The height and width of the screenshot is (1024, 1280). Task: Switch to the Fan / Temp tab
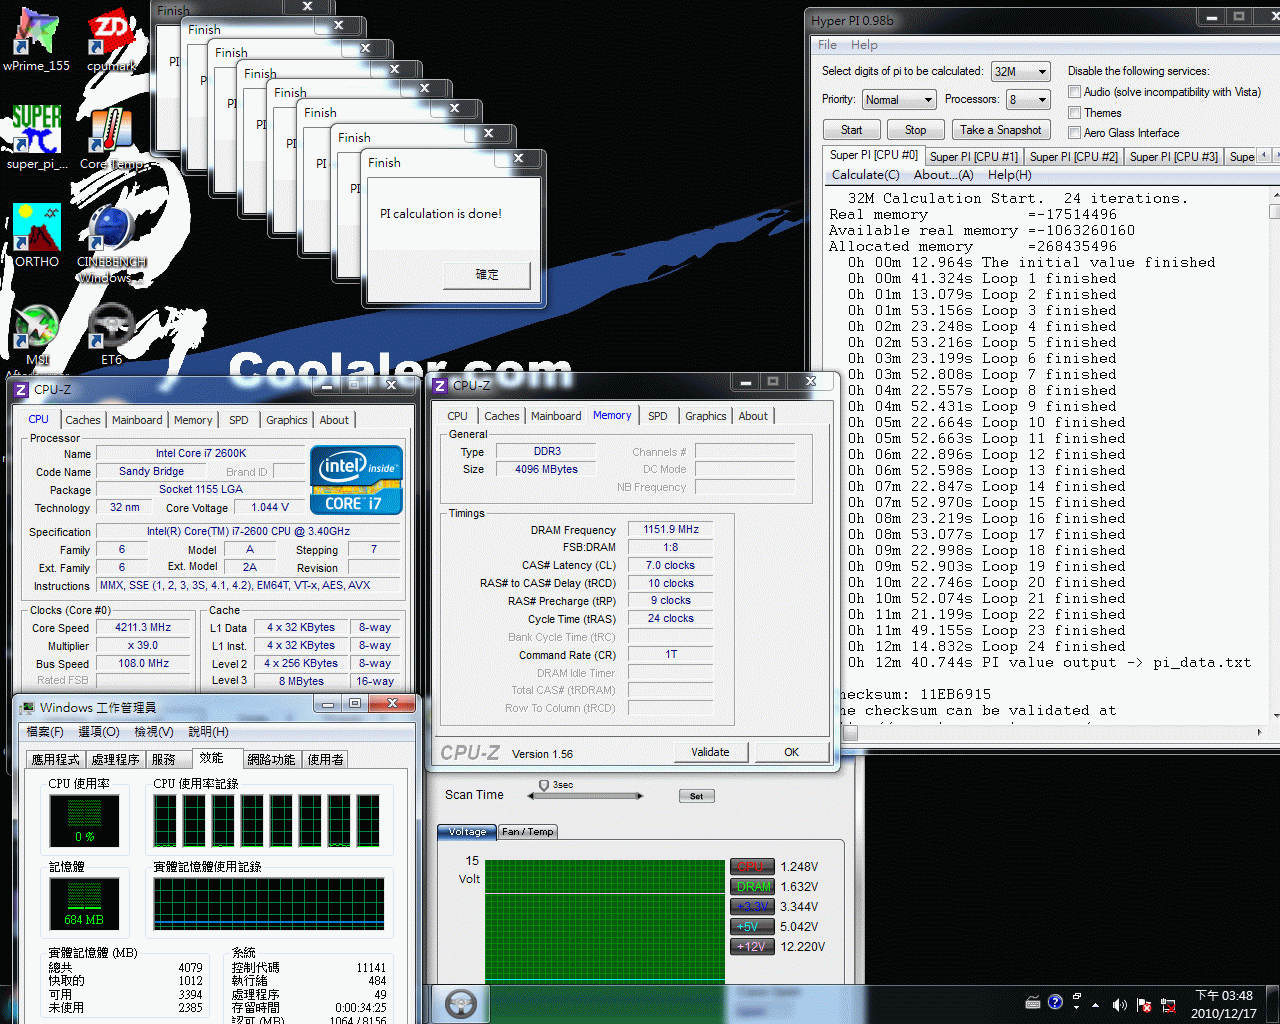(527, 832)
